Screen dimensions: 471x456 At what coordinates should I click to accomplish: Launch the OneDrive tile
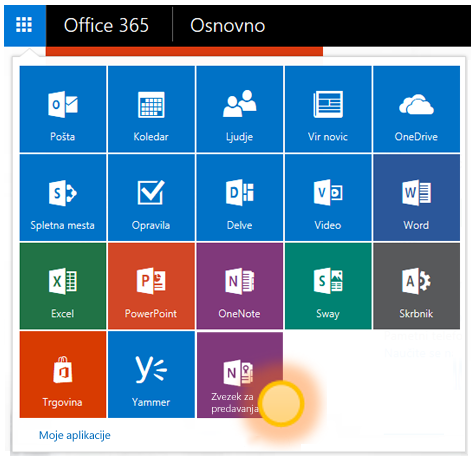(416, 109)
